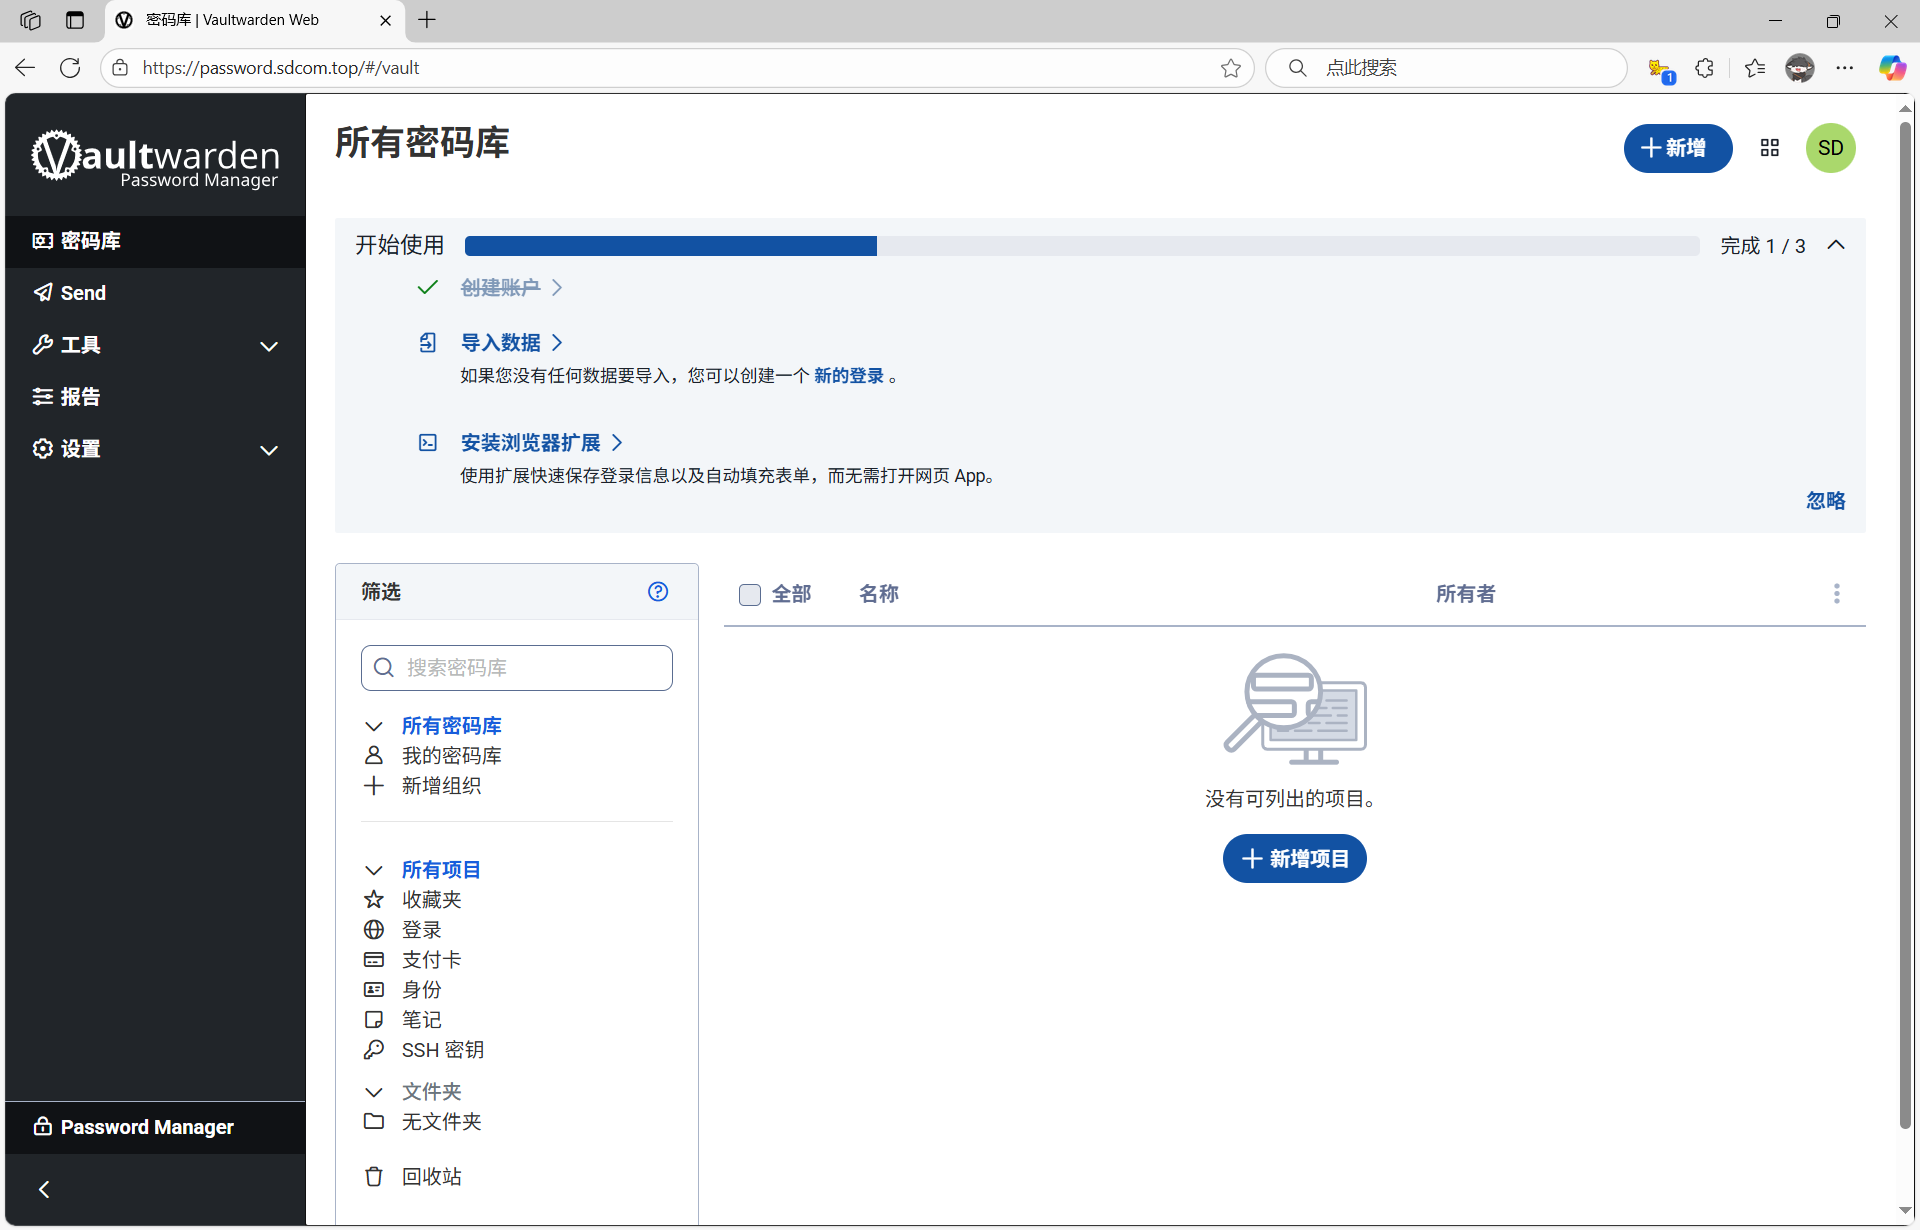Filter by SSH key items

(x=442, y=1050)
